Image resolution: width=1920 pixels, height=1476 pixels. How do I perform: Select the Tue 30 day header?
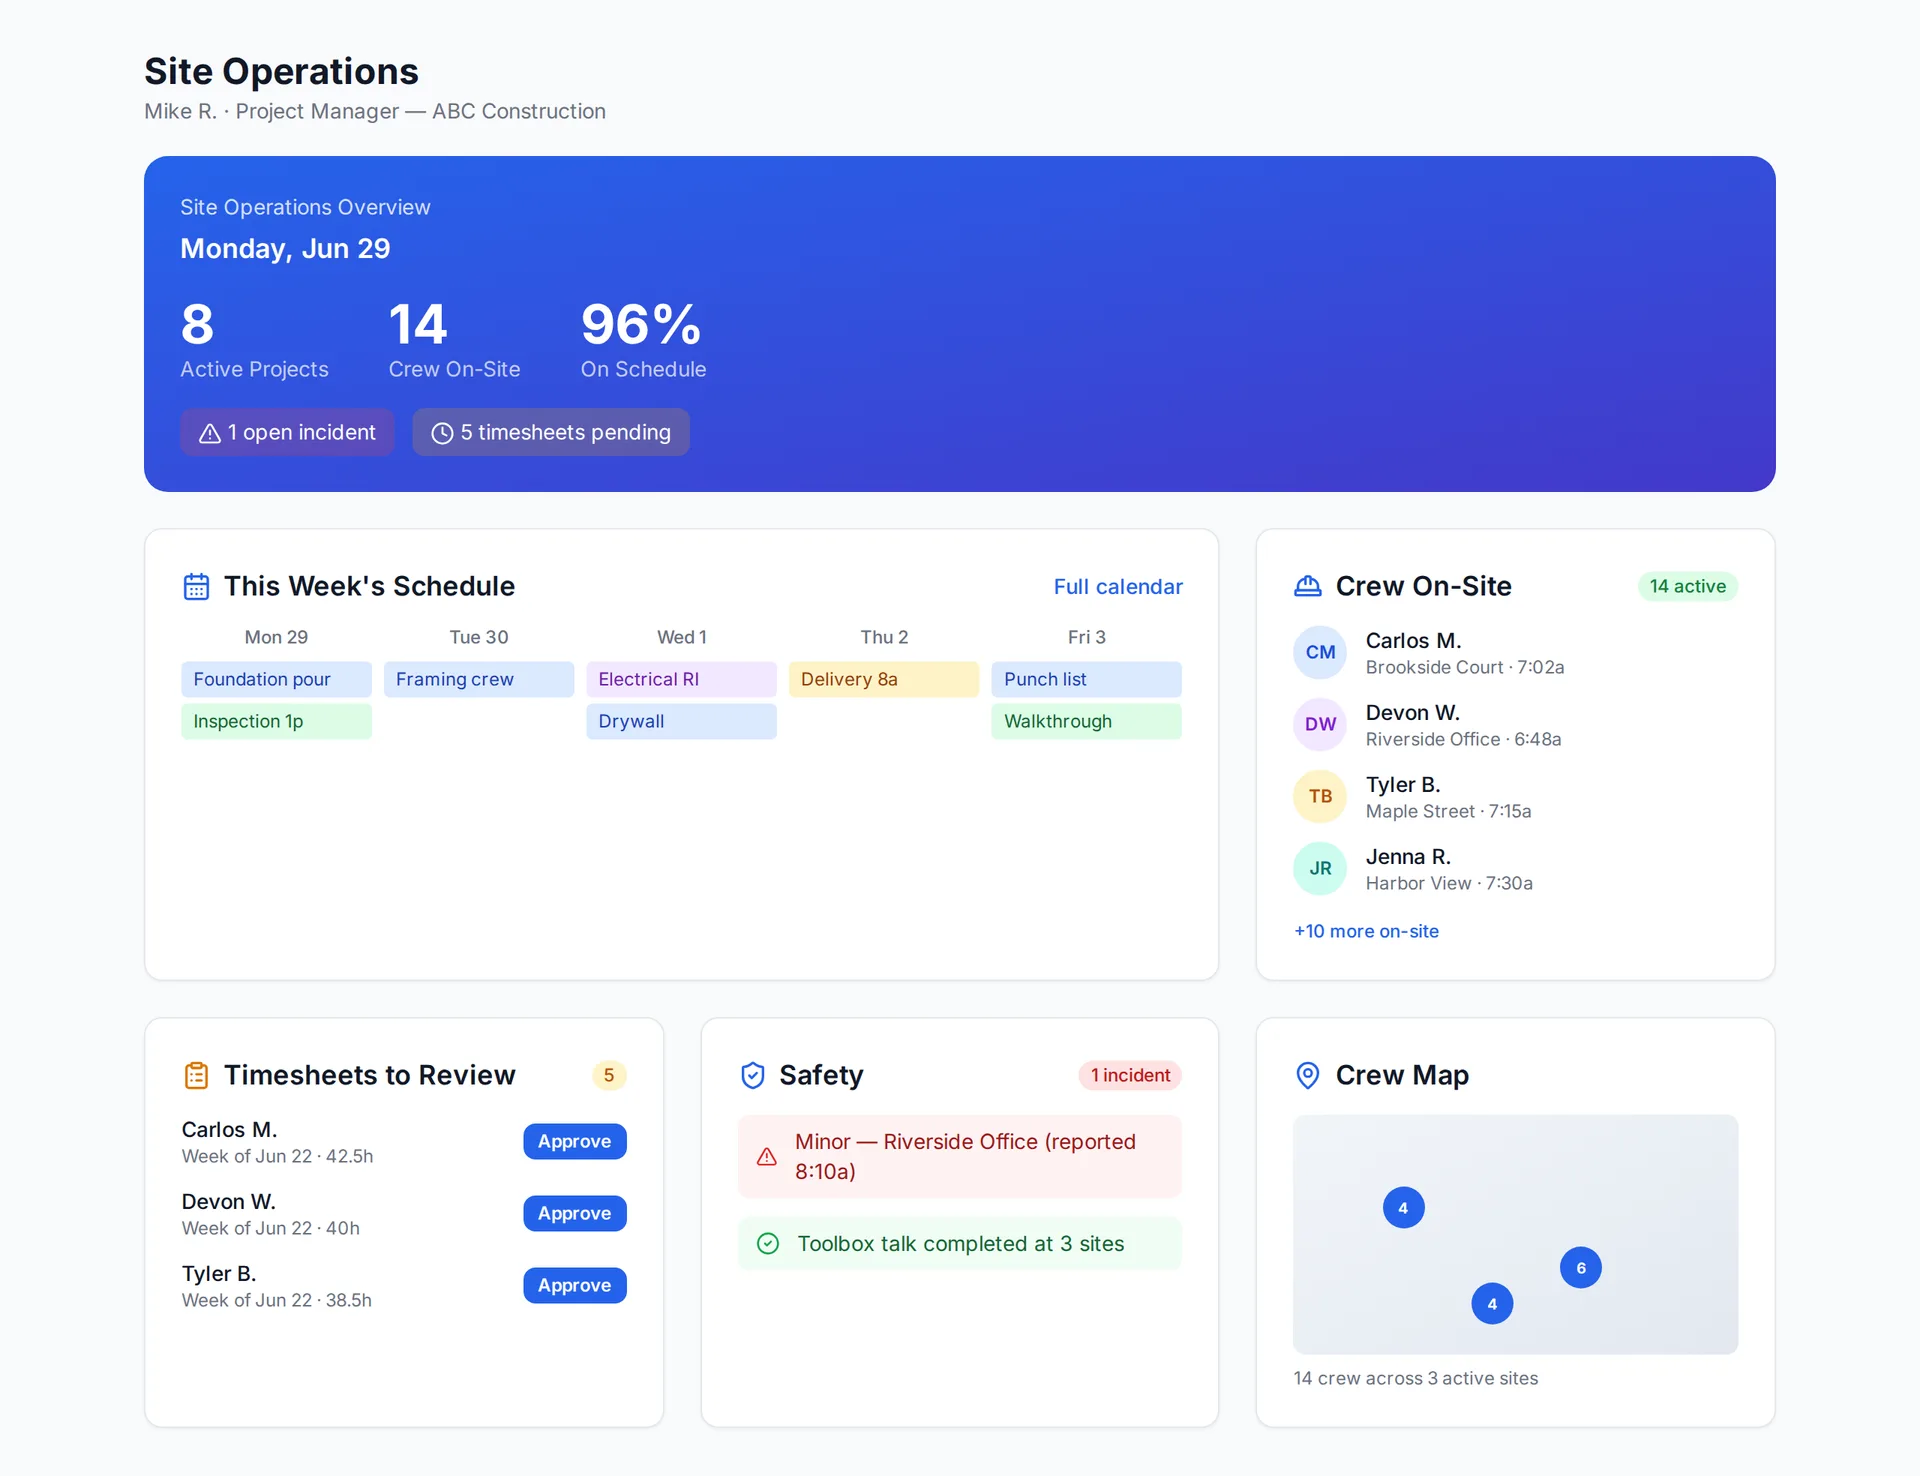pyautogui.click(x=479, y=637)
